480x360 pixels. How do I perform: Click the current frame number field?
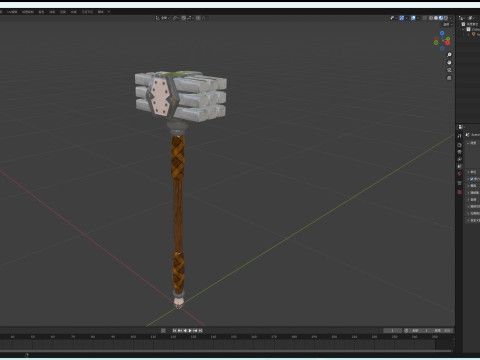click(x=392, y=330)
